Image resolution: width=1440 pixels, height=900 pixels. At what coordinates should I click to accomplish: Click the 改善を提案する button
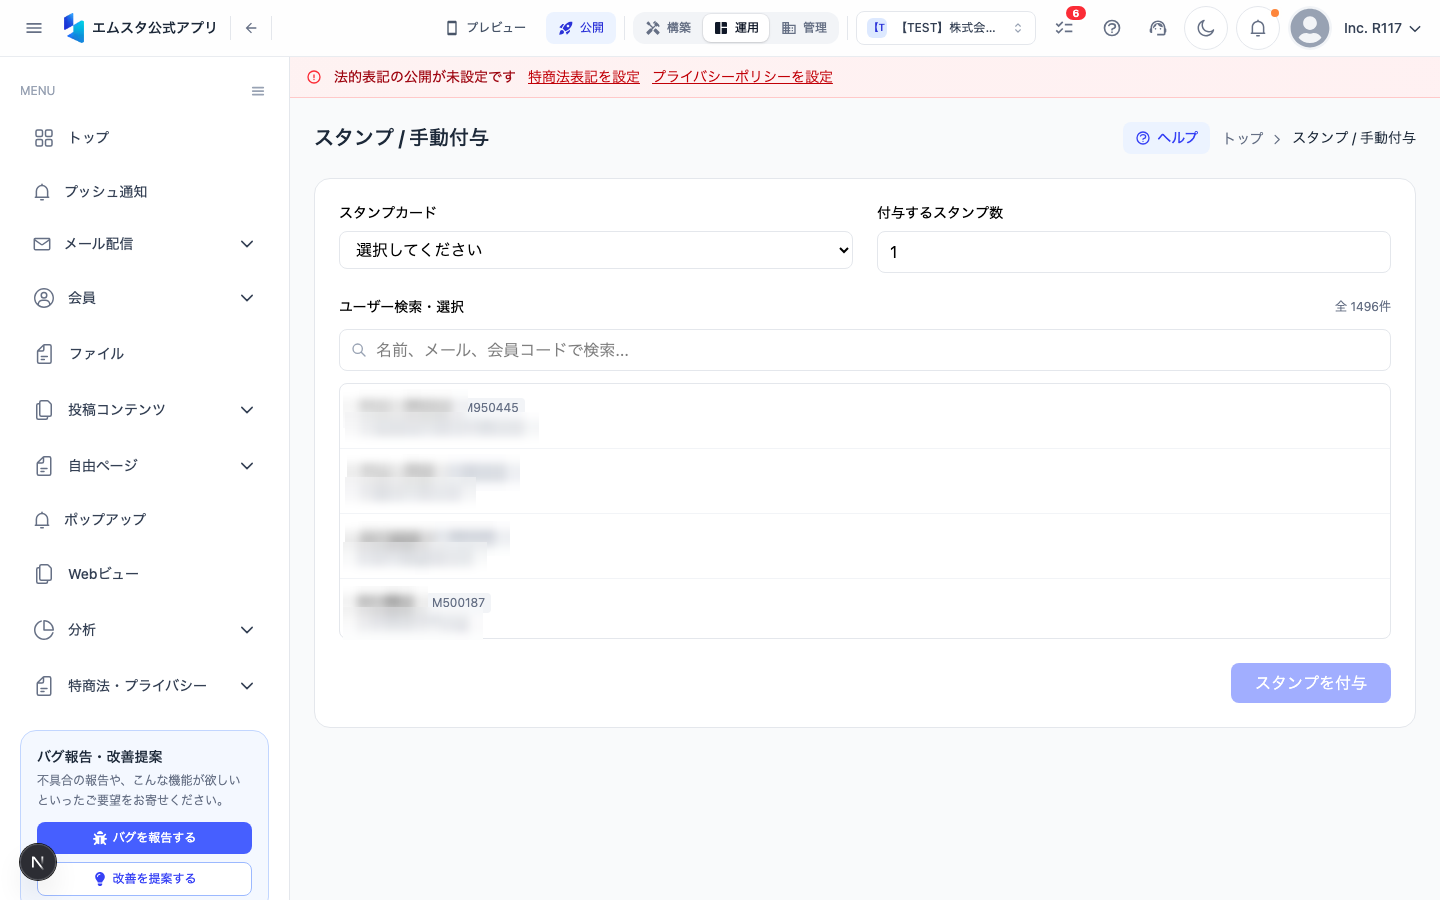pyautogui.click(x=144, y=879)
